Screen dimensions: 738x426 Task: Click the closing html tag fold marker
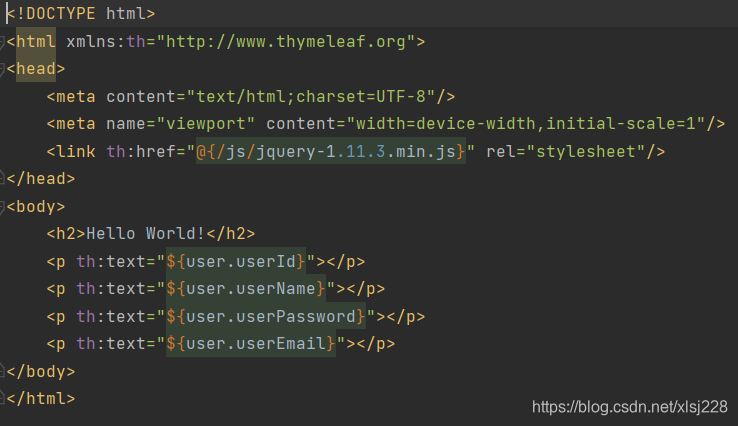[x=2, y=398]
